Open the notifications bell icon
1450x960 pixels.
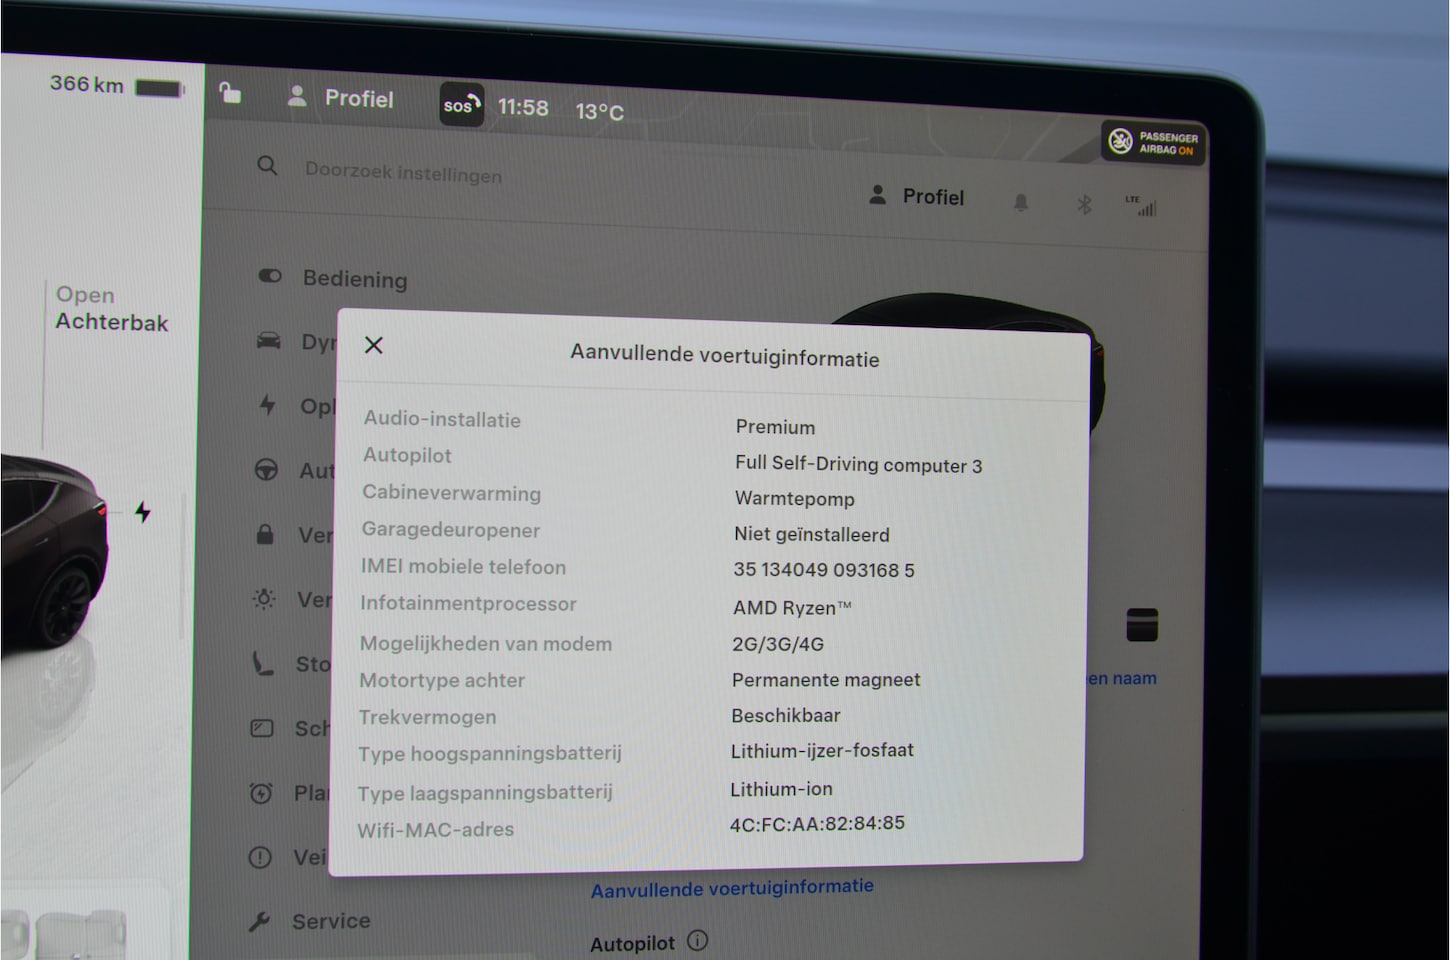point(1020,203)
